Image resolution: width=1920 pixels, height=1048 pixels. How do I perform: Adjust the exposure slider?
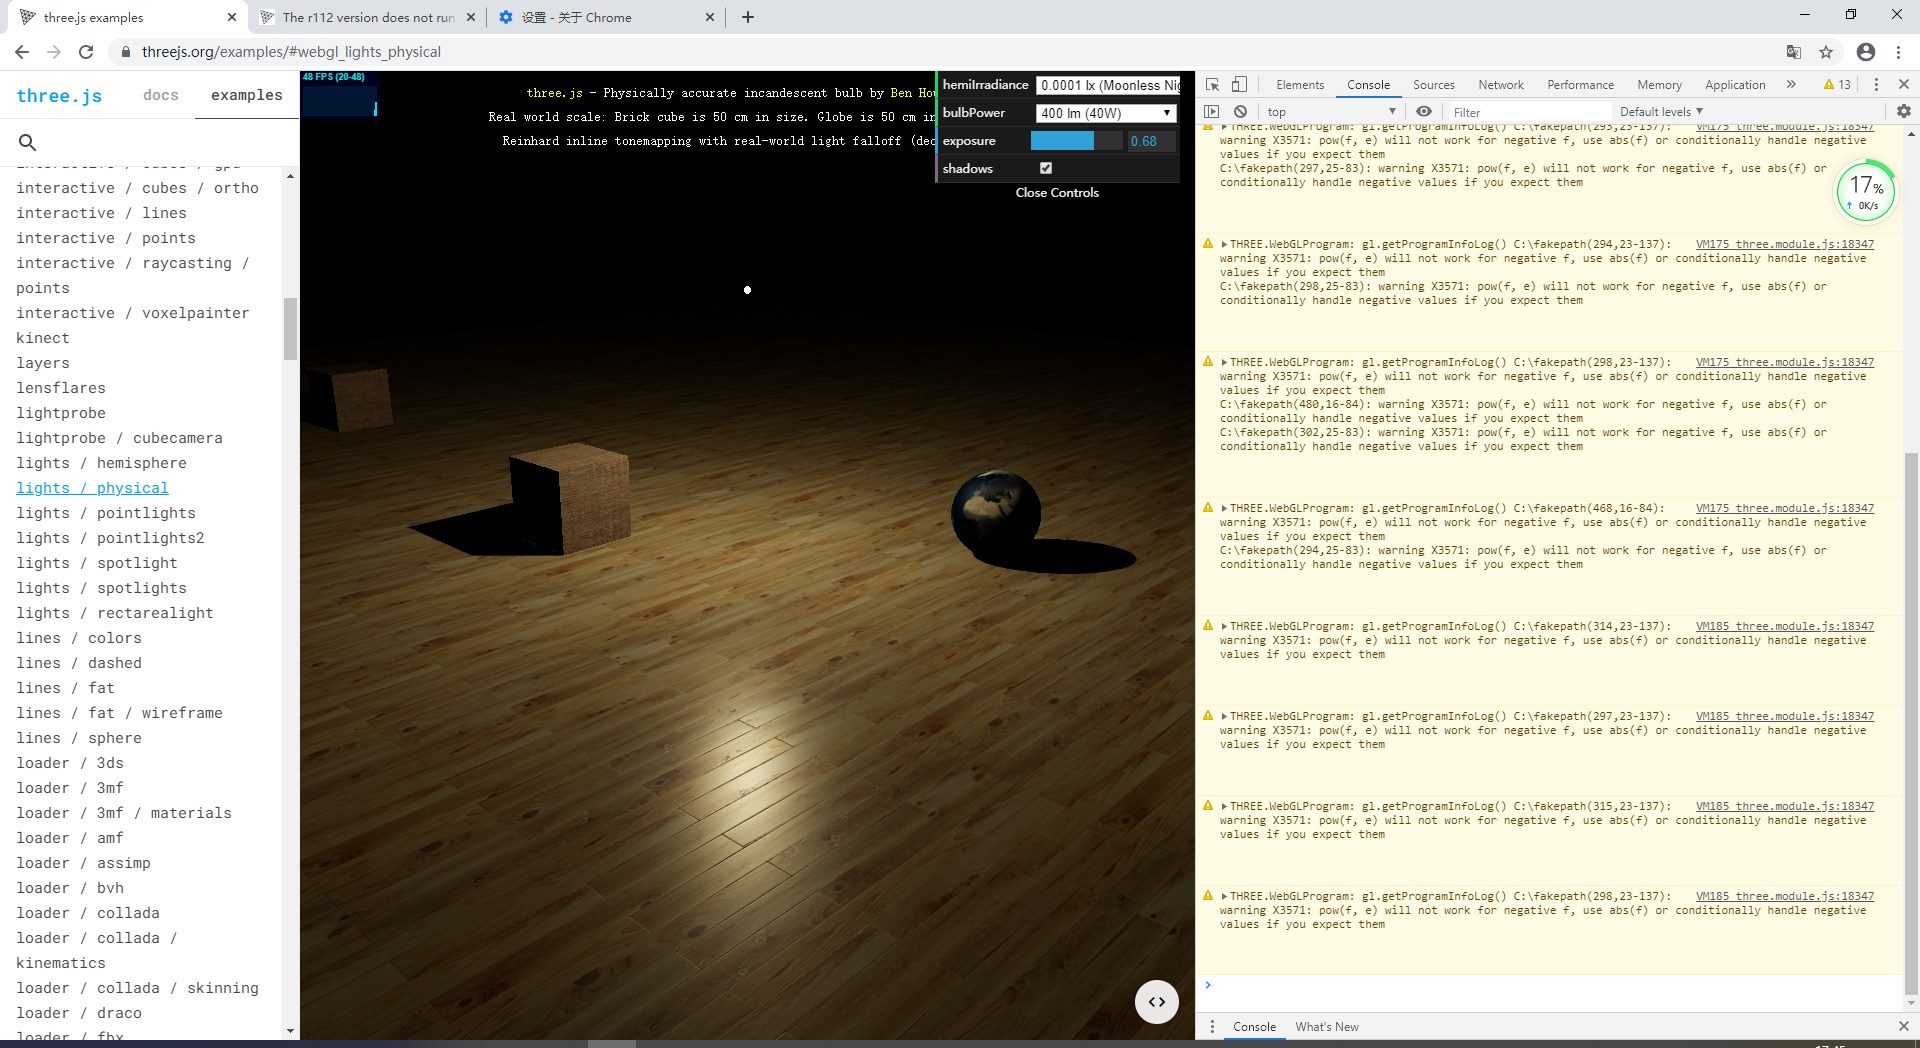coord(1076,141)
